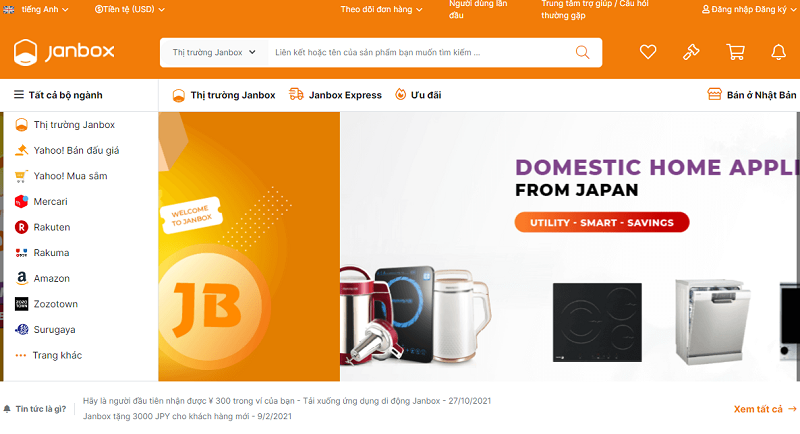Open the auction gavel icon
Viewport: 800px width, 434px height.
[x=691, y=52]
